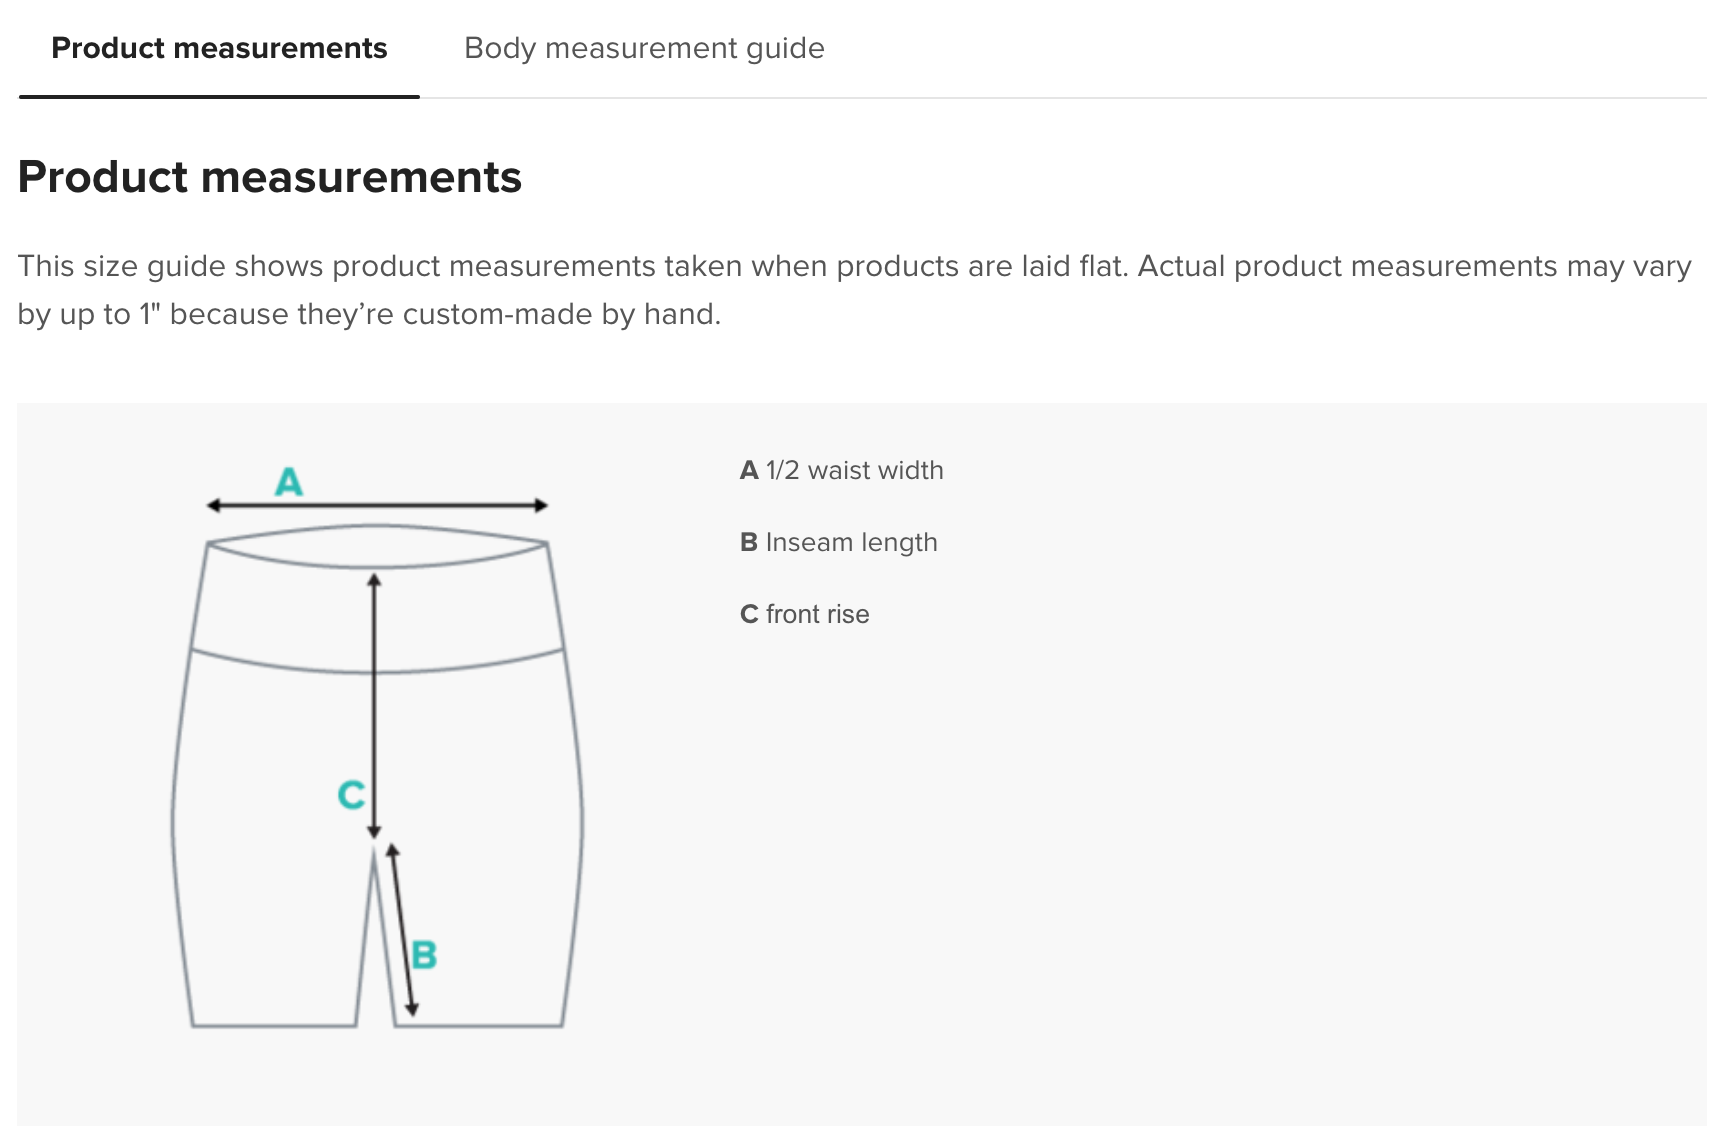The width and height of the screenshot is (1724, 1128).
Task: Click the teal A label on the diagram
Action: pos(289,482)
